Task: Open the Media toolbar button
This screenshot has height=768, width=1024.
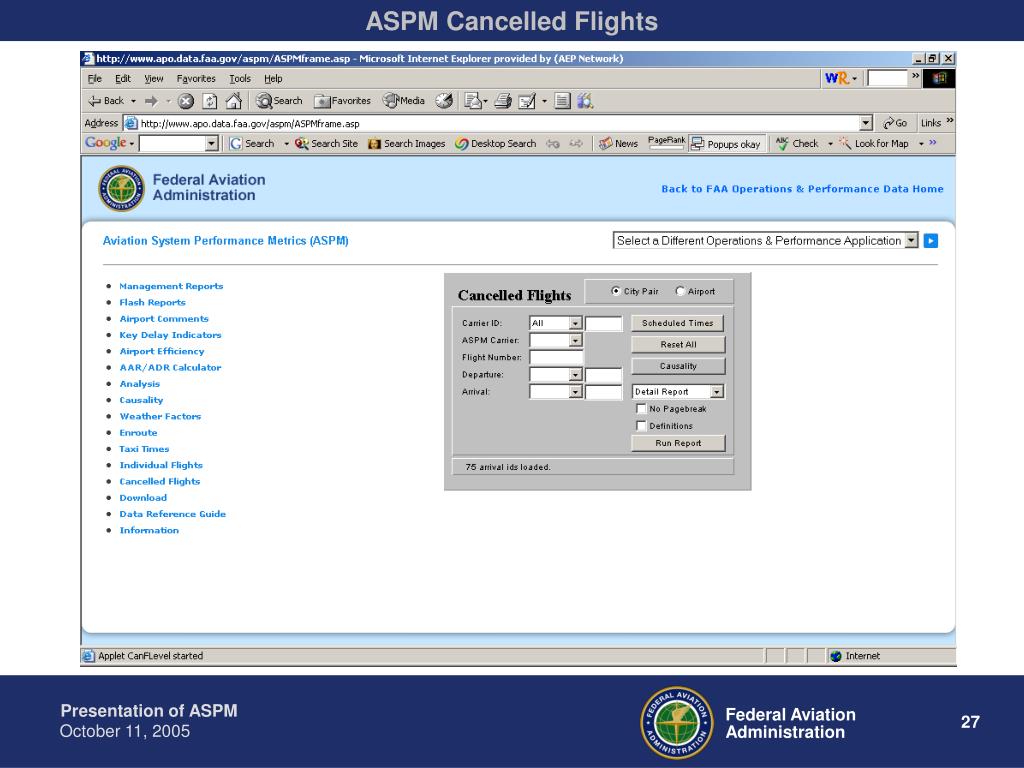Action: point(404,101)
